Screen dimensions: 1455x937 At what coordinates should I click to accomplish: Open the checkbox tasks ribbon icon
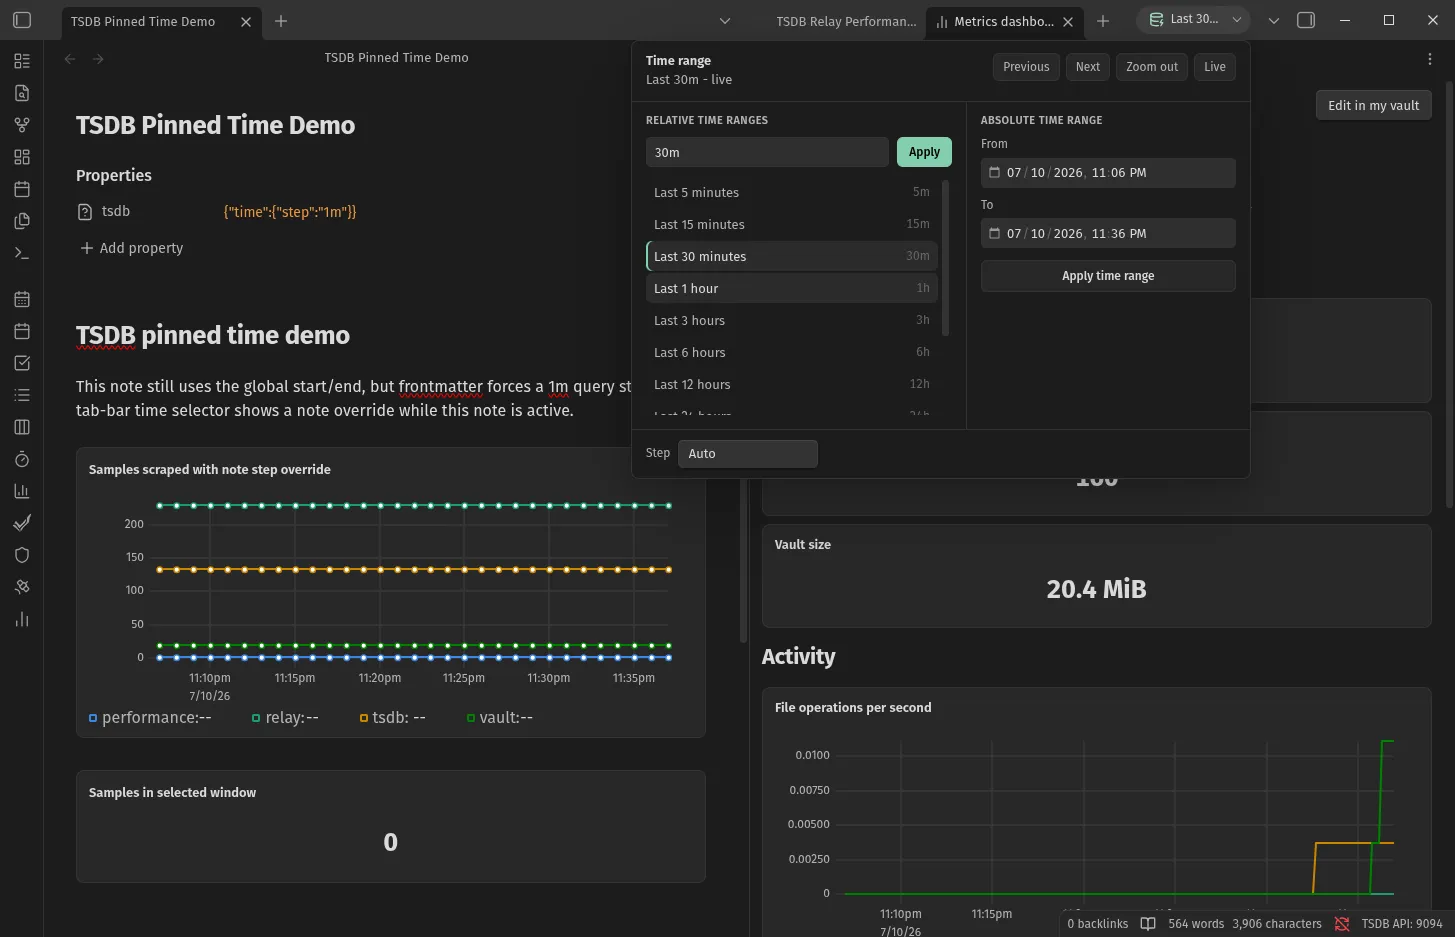(22, 363)
